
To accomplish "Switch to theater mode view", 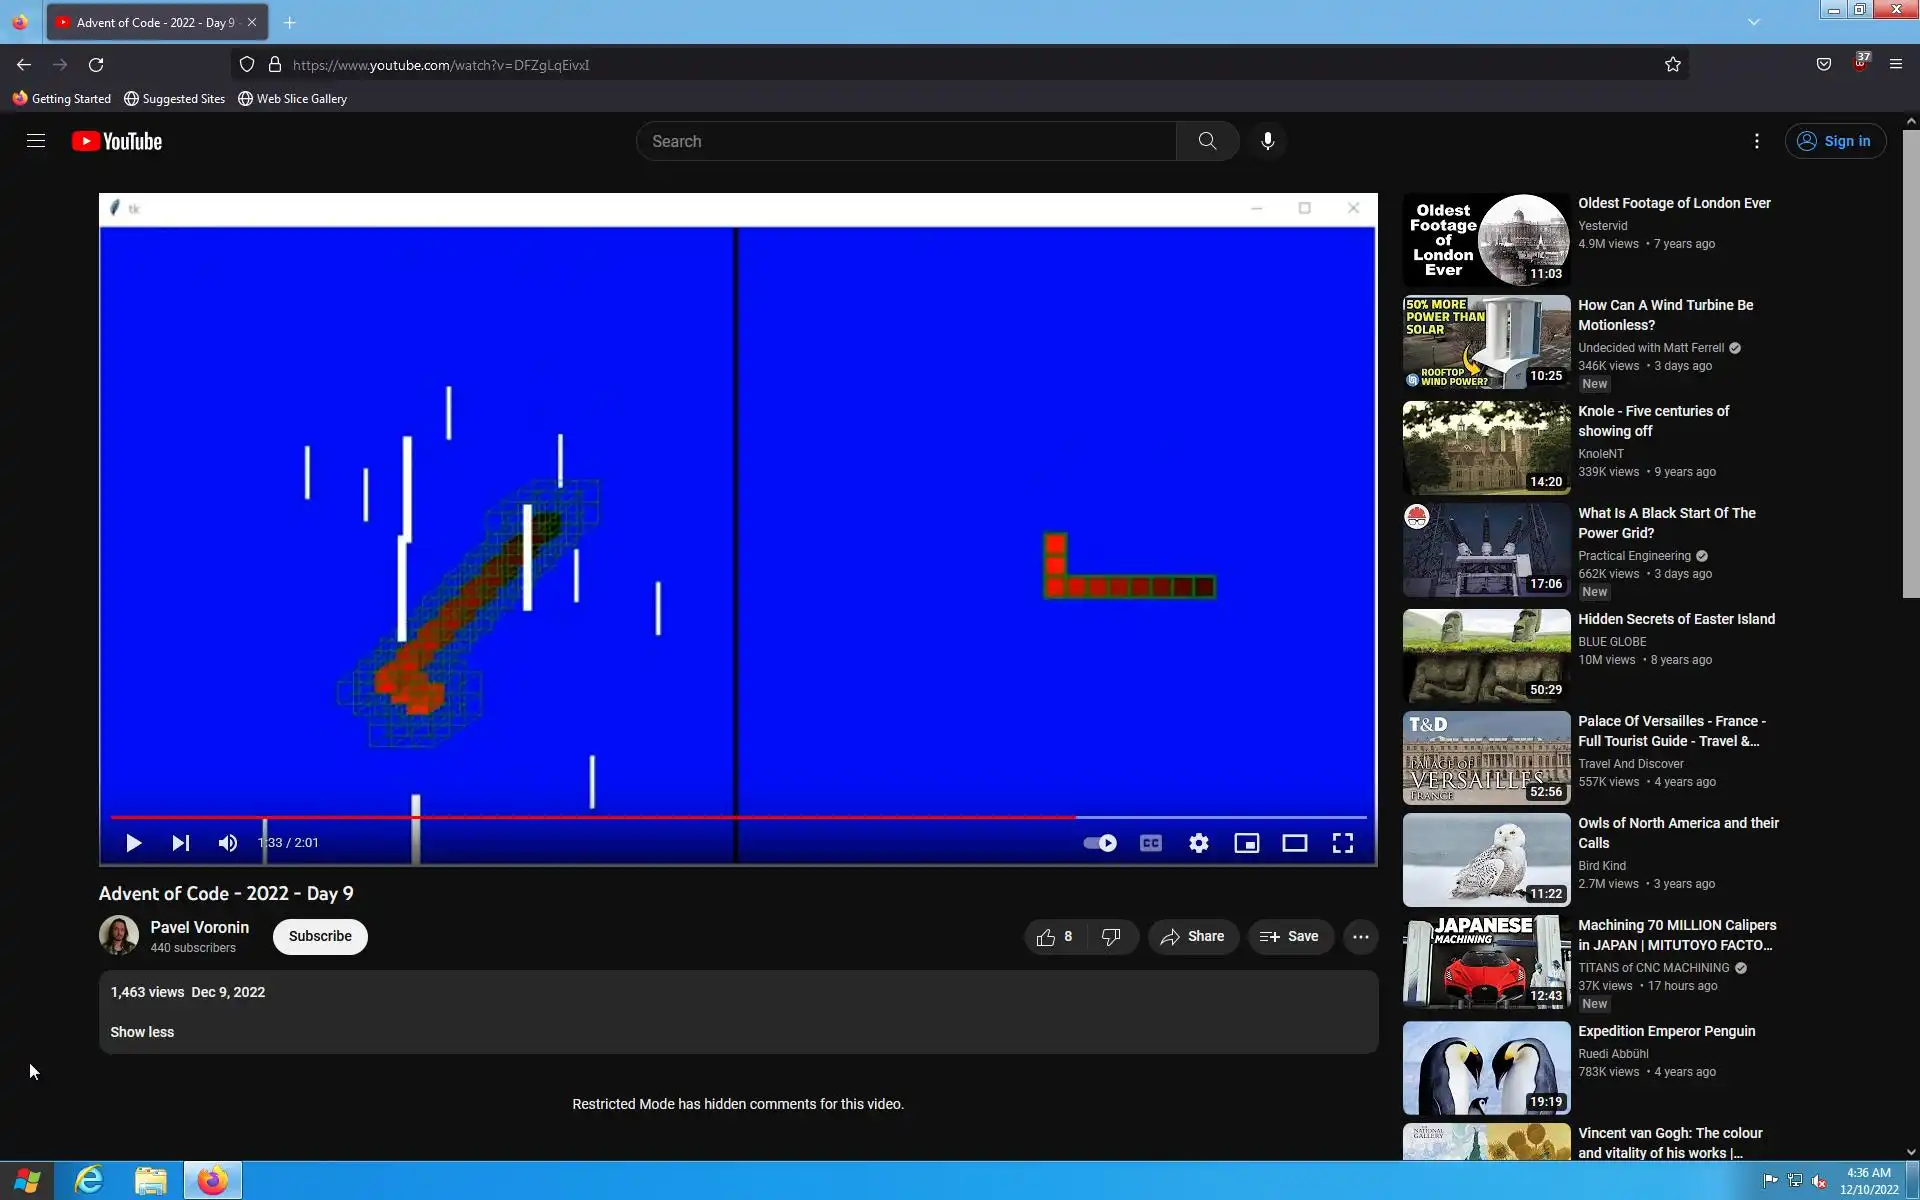I will 1294,843.
